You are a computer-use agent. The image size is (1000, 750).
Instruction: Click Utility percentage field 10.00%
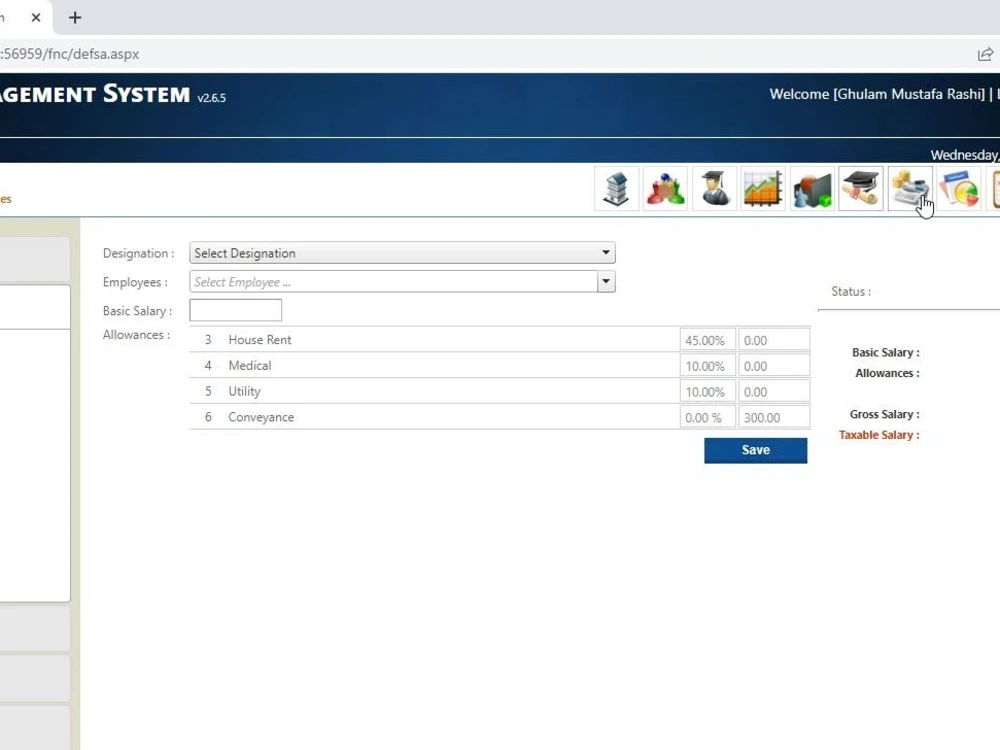pos(707,392)
